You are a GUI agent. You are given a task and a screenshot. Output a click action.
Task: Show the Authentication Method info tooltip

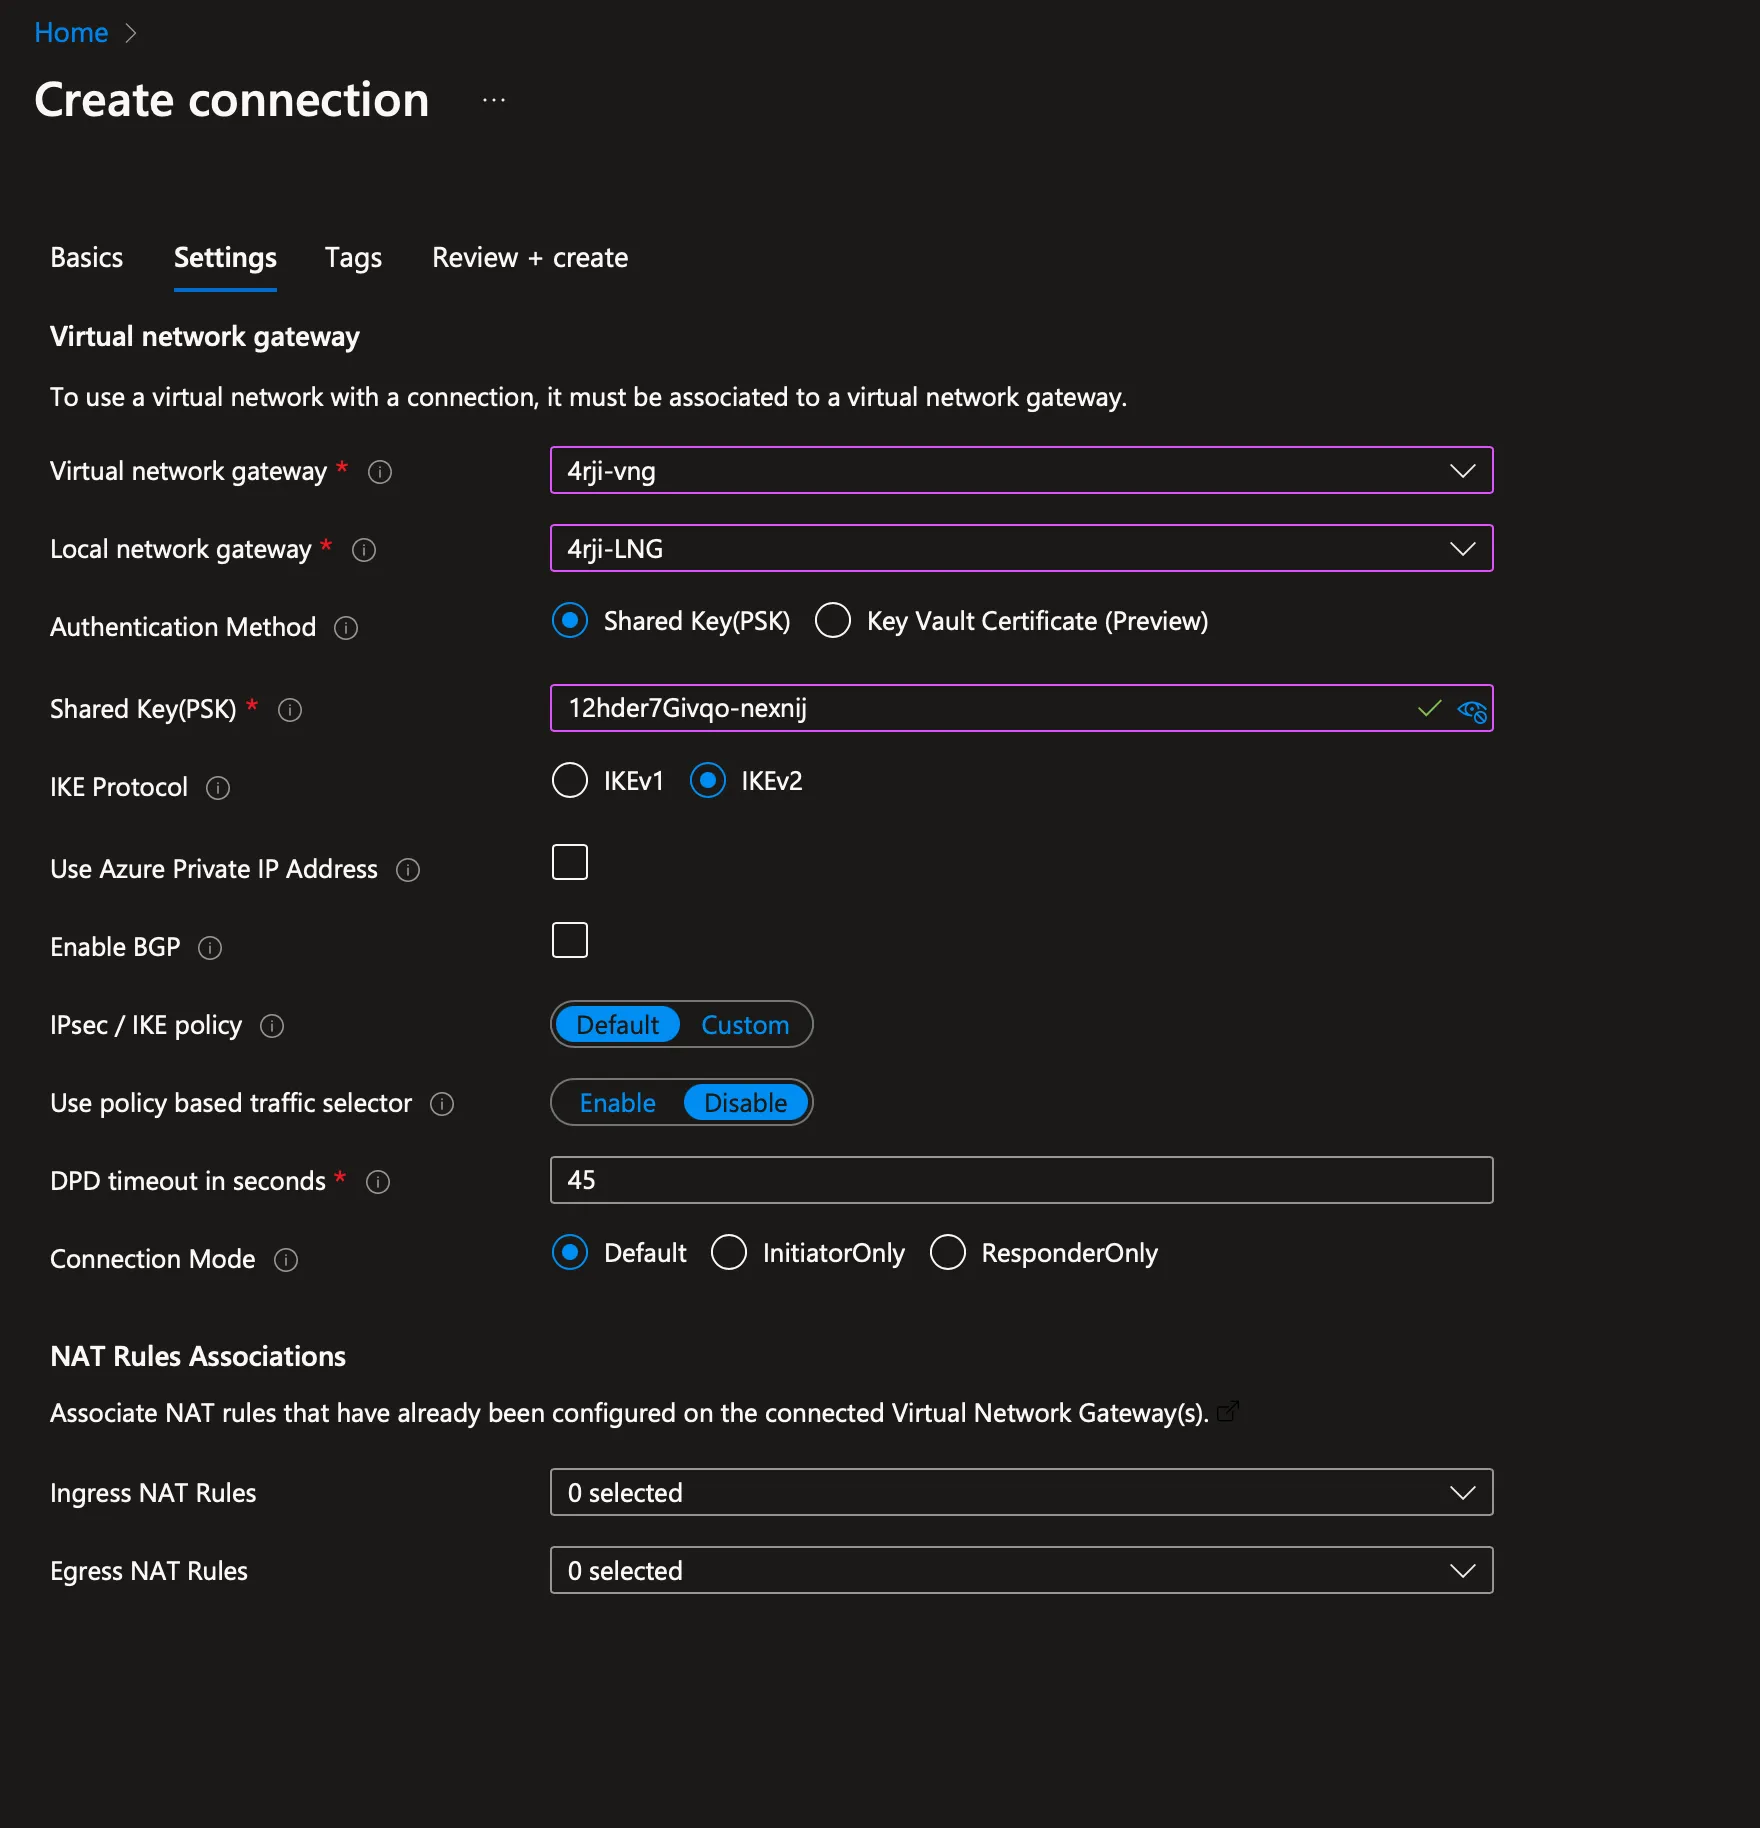(x=345, y=628)
